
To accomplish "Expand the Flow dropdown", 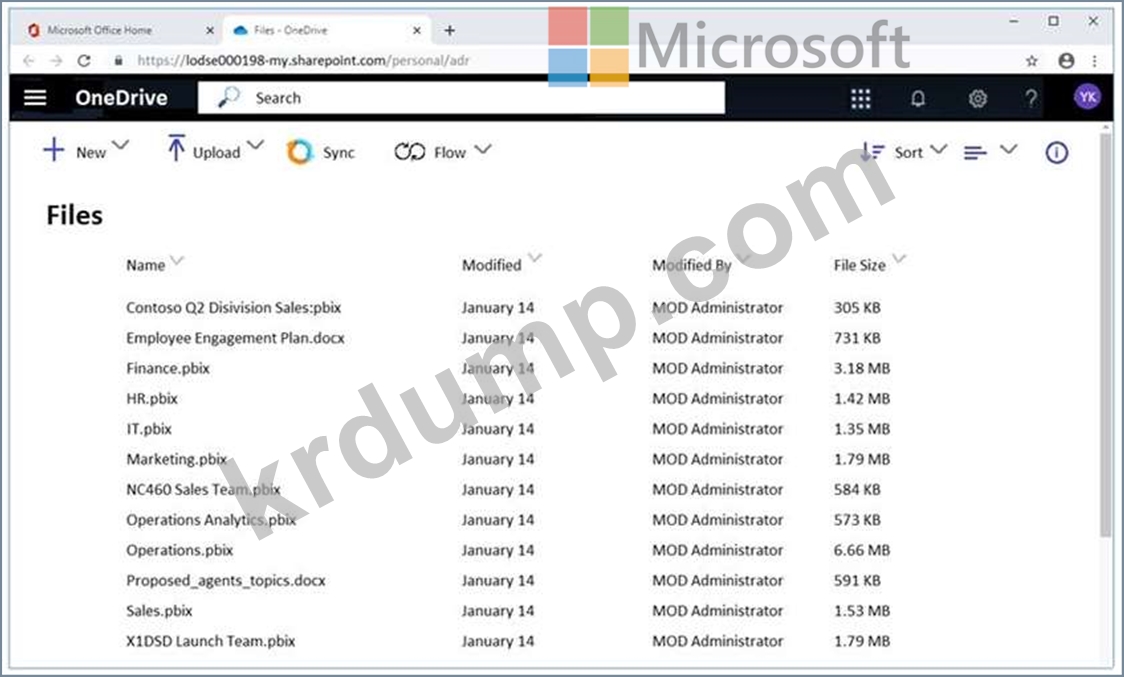I will pos(483,149).
